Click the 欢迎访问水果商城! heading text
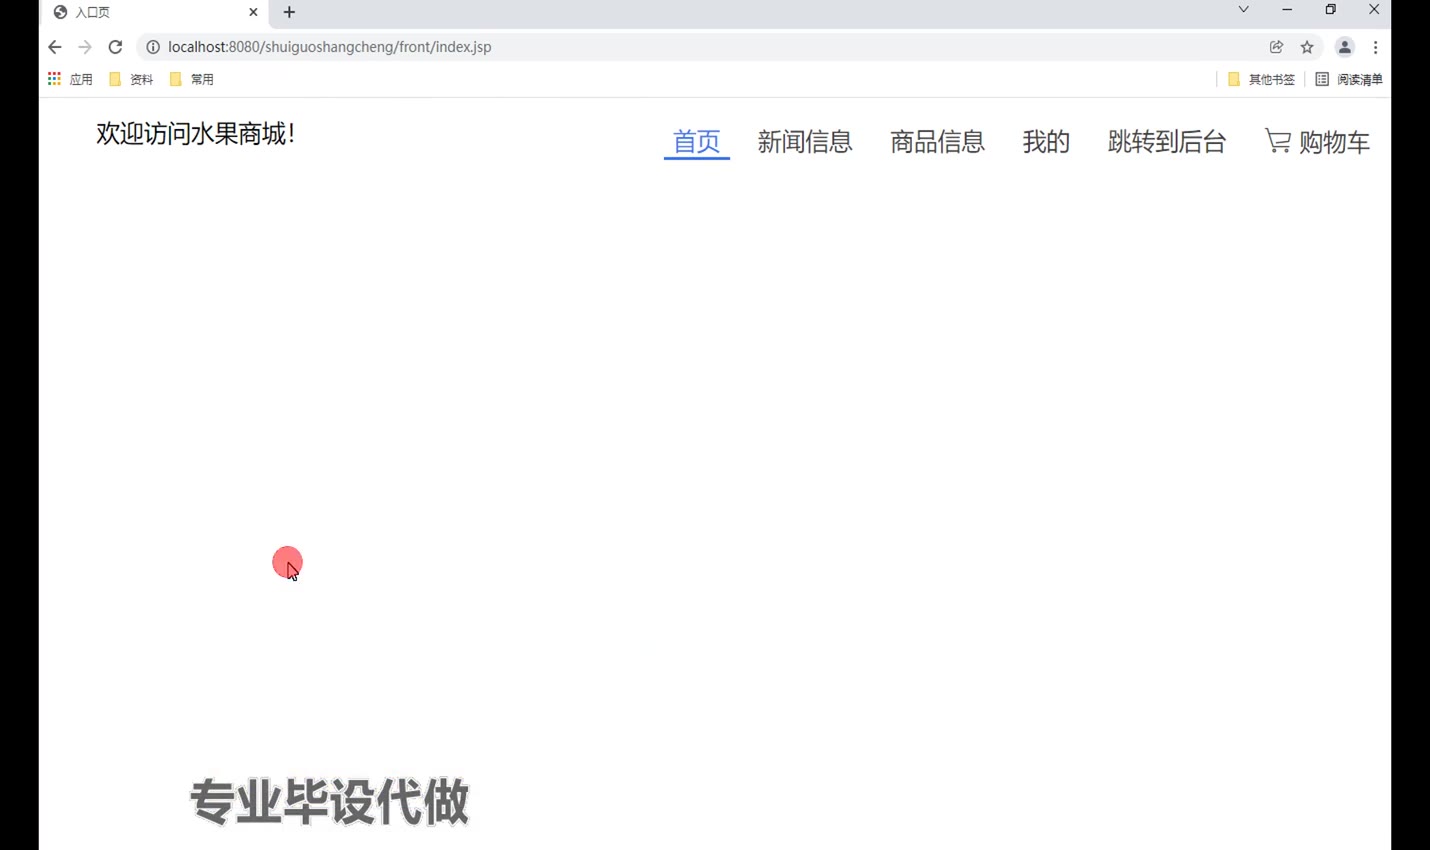 (x=196, y=134)
